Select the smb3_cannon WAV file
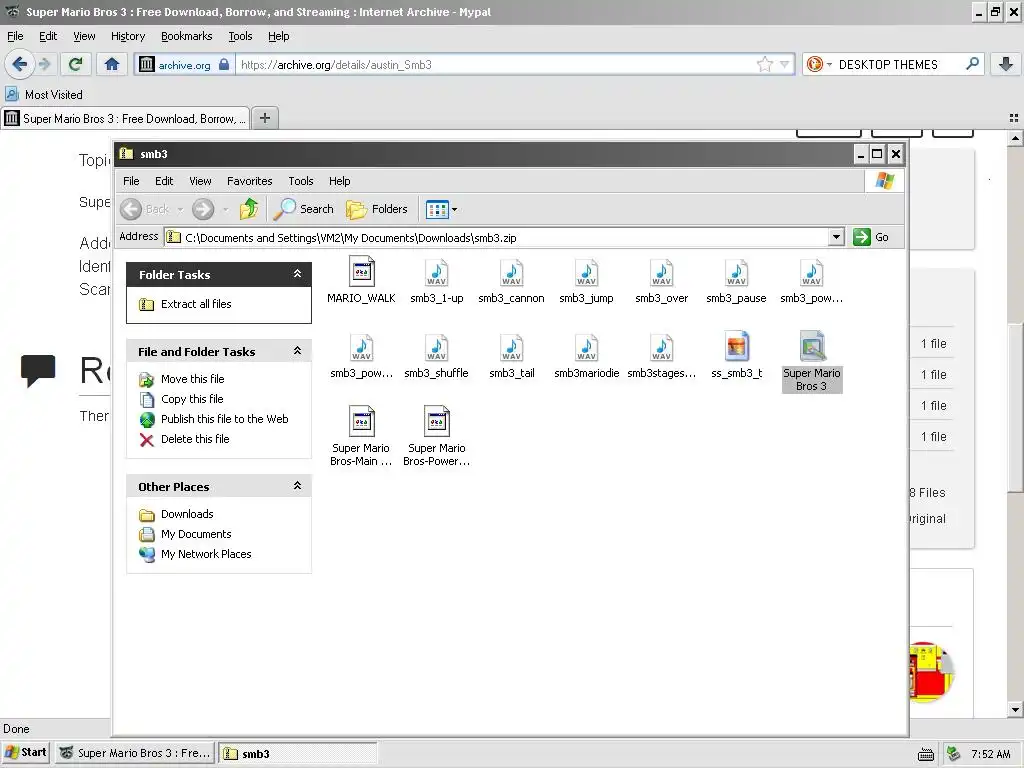This screenshot has width=1024, height=768. pos(511,281)
